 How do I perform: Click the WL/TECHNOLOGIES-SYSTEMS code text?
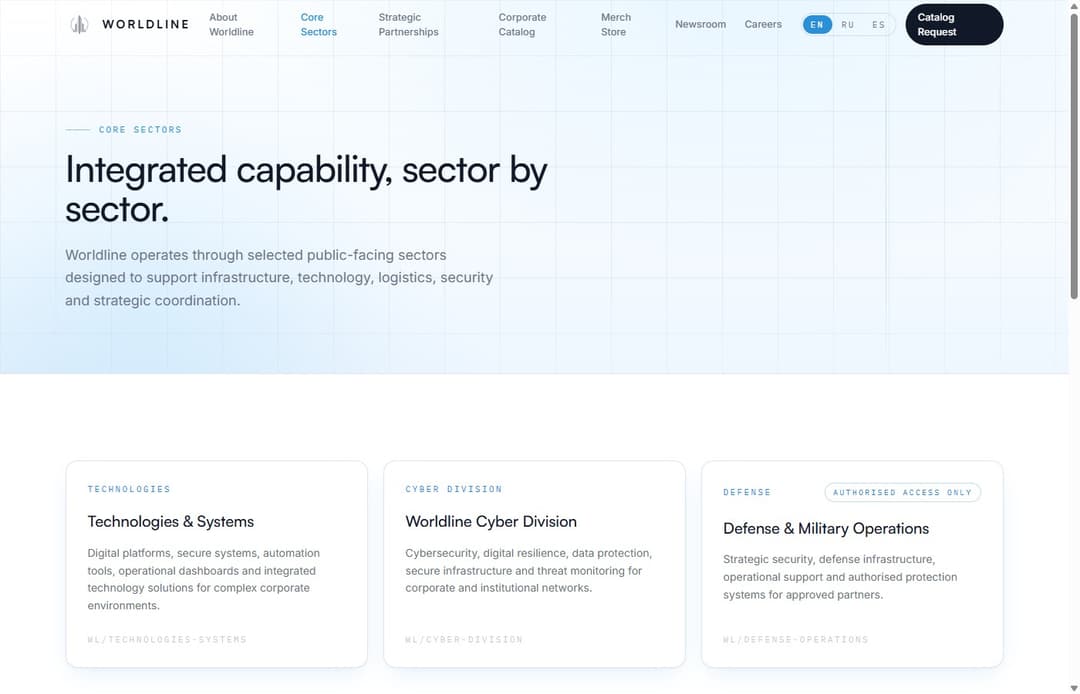(x=167, y=640)
